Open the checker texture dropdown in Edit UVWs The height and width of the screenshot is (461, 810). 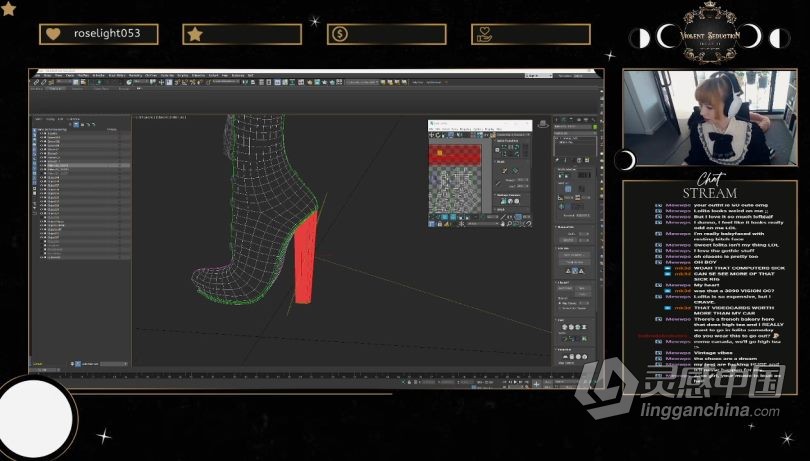(x=513, y=134)
